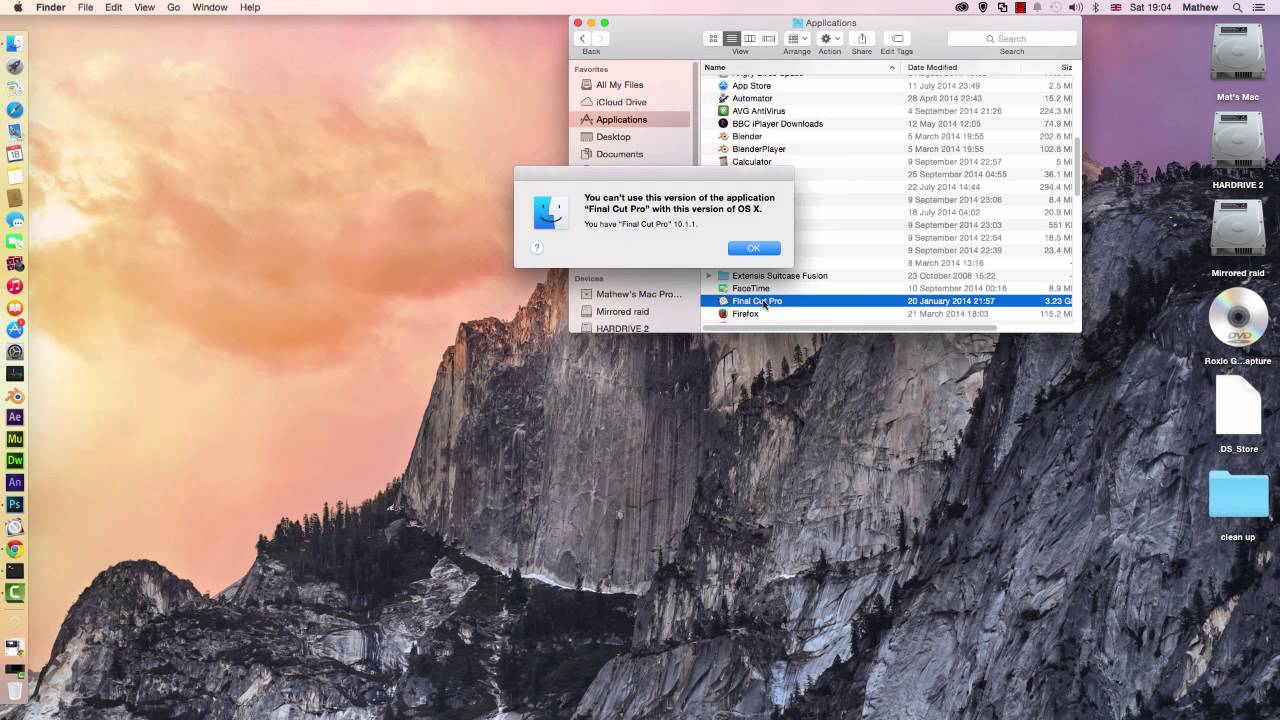This screenshot has width=1280, height=720.
Task: Switch Finder to Cover Flow view
Action: pyautogui.click(x=769, y=39)
